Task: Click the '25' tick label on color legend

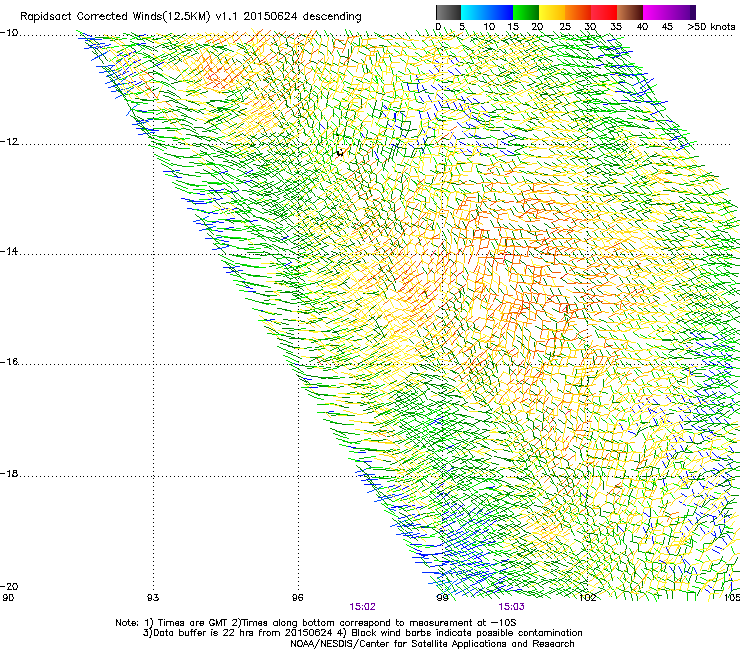Action: pos(565,27)
